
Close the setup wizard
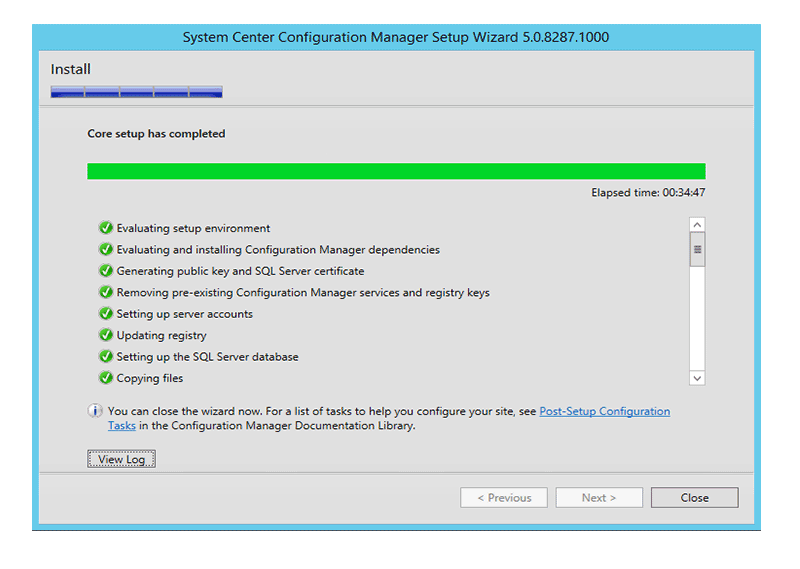(x=694, y=498)
